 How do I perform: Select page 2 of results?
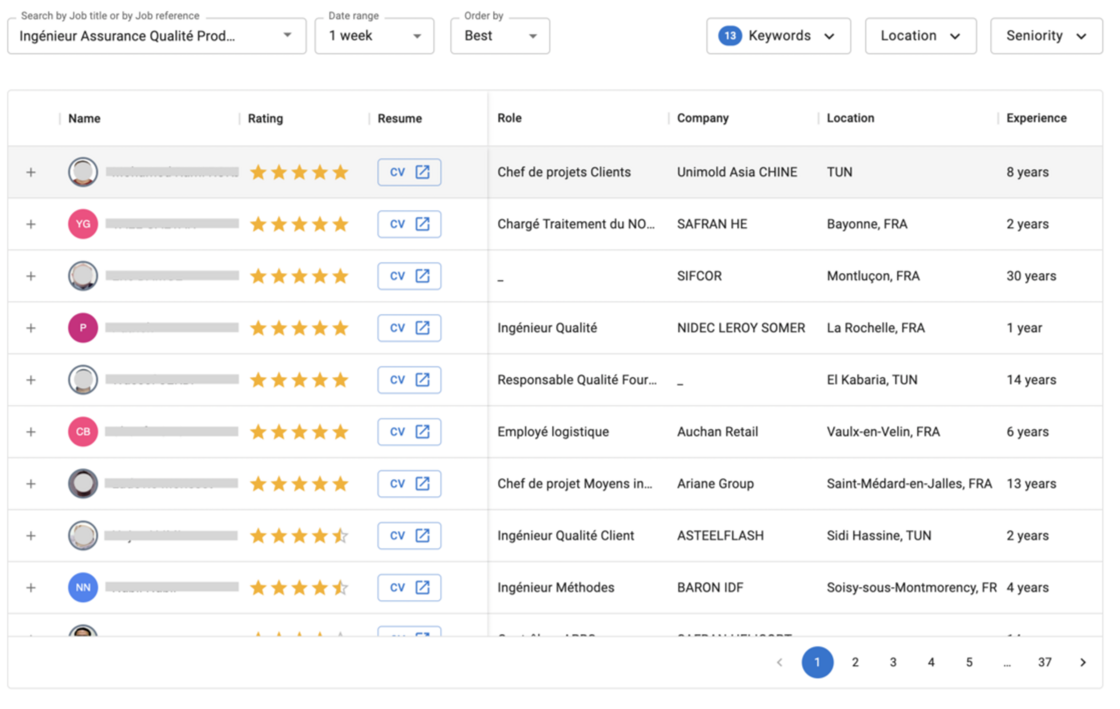click(x=855, y=662)
